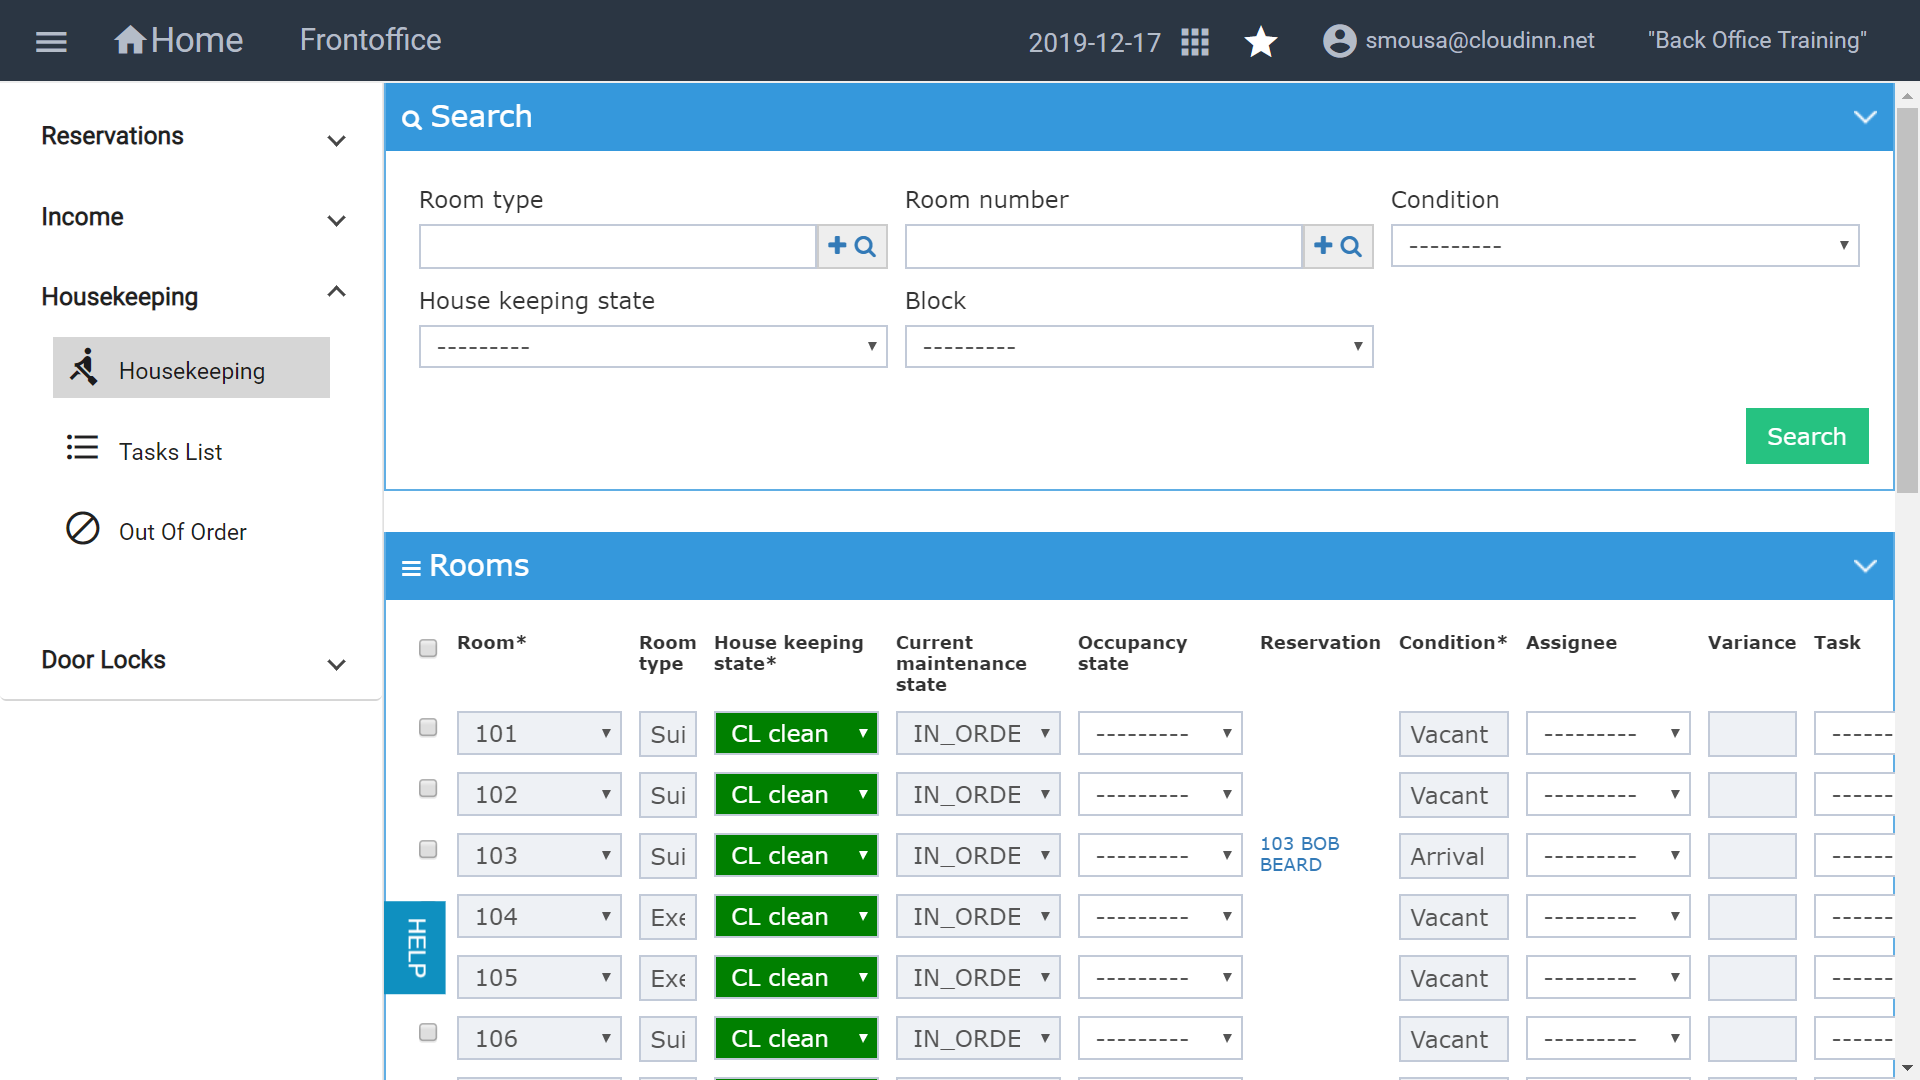Change room 102 housekeeping state dropdown
The width and height of the screenshot is (1920, 1080).
(x=796, y=795)
